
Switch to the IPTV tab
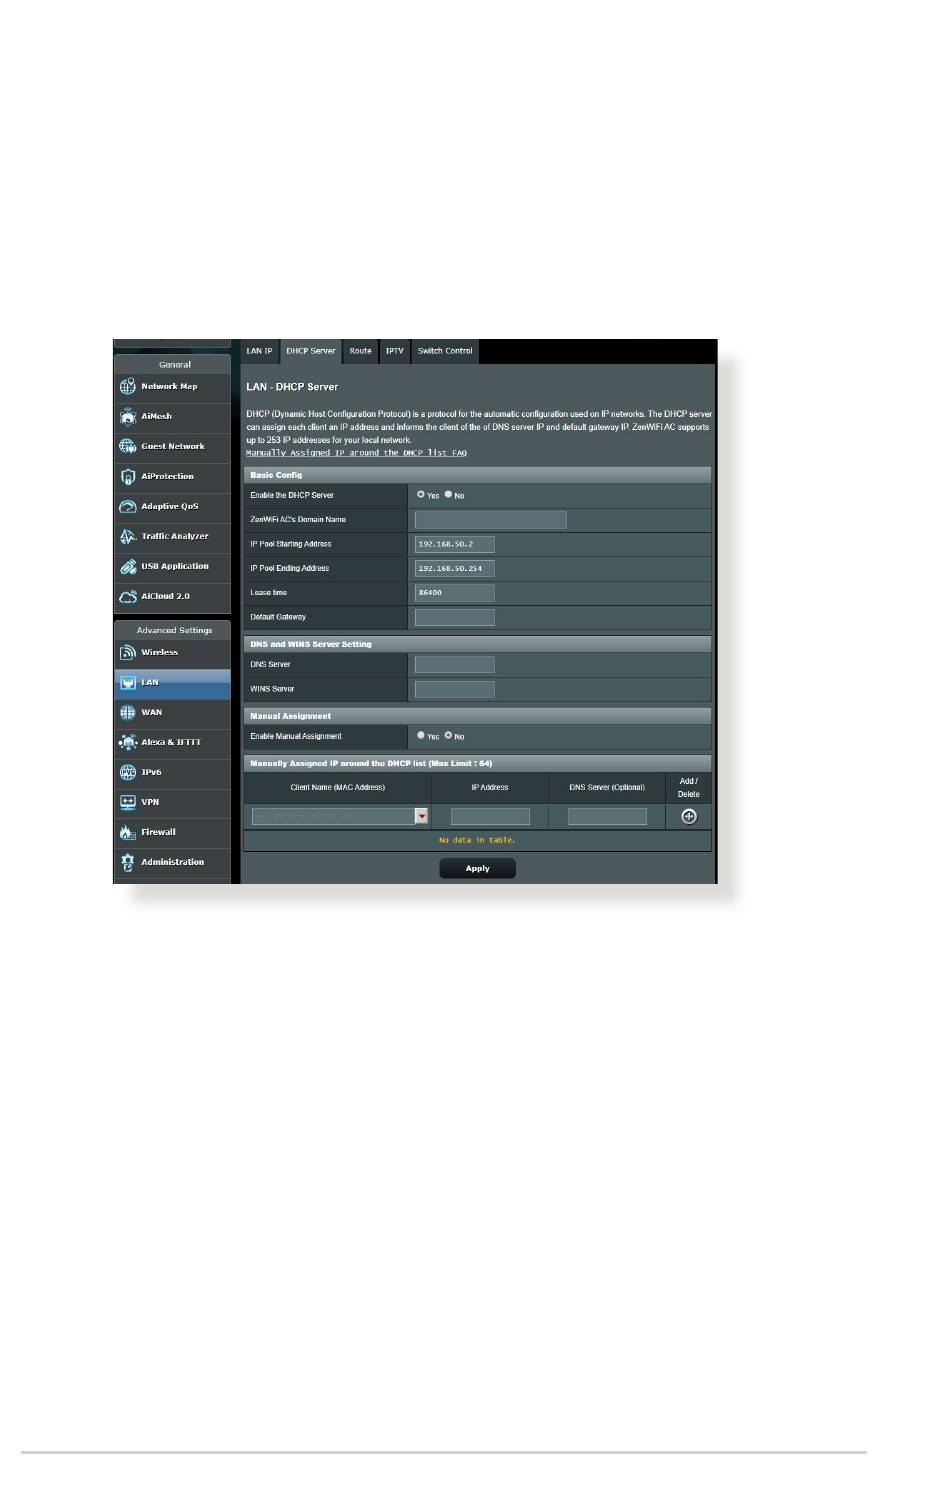pos(395,351)
